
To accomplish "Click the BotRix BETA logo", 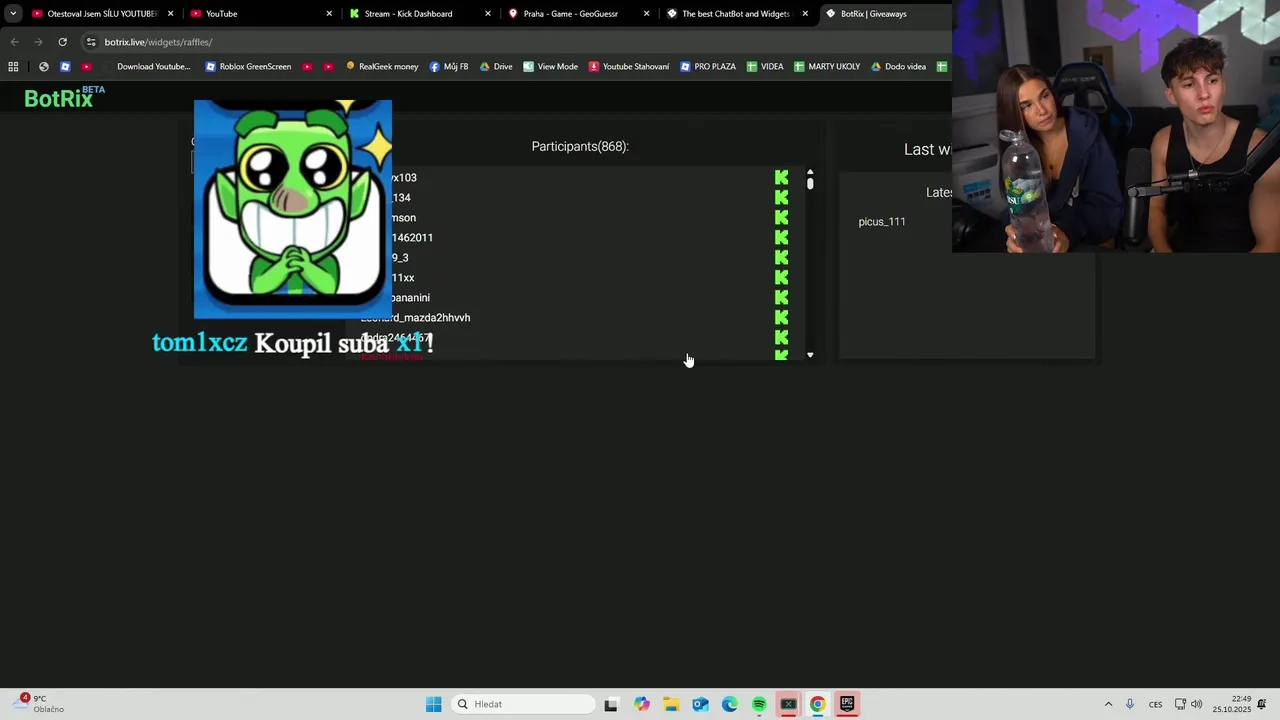I will pyautogui.click(x=64, y=97).
